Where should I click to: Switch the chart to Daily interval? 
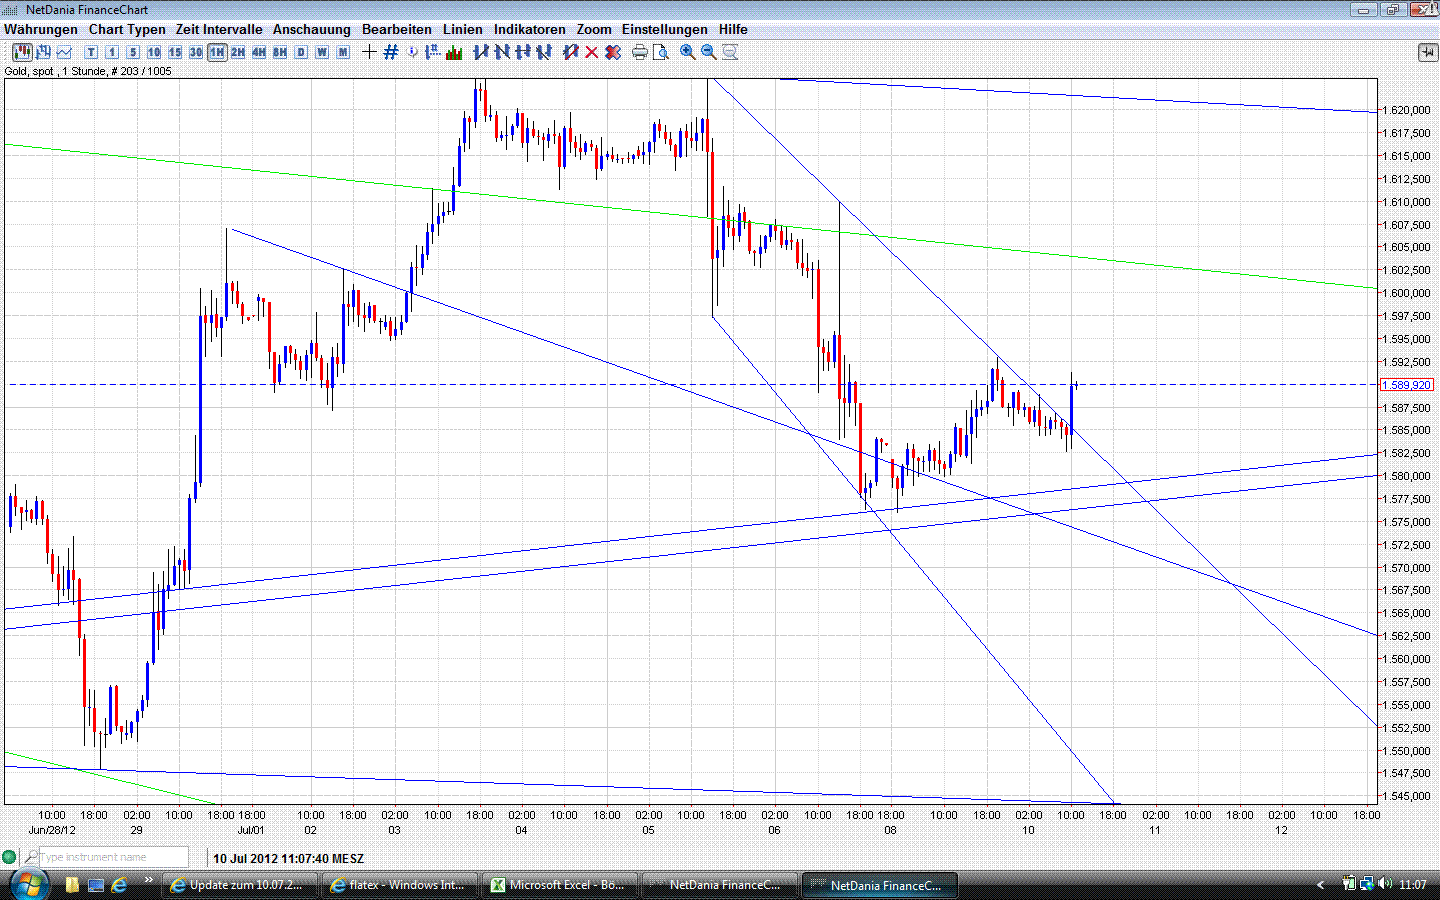(x=299, y=52)
